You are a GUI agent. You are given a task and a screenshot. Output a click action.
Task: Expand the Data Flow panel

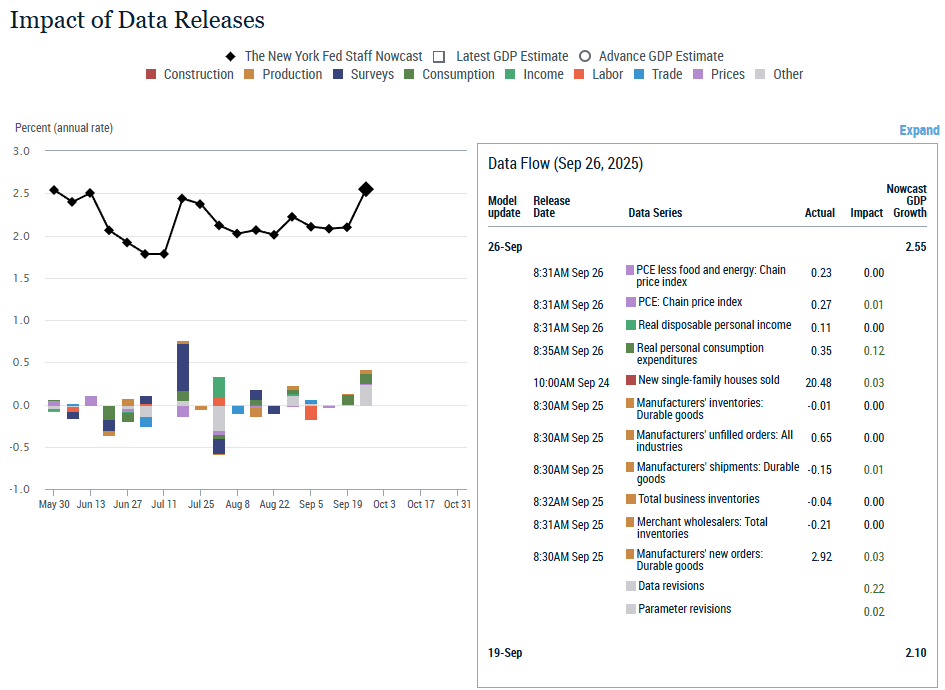(x=919, y=130)
